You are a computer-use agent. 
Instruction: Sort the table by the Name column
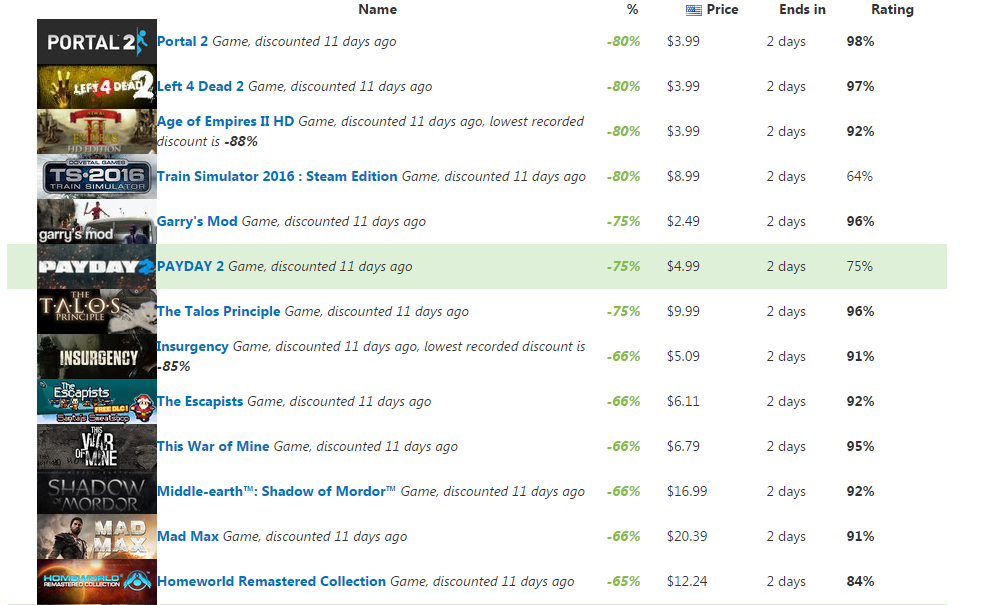coord(378,9)
